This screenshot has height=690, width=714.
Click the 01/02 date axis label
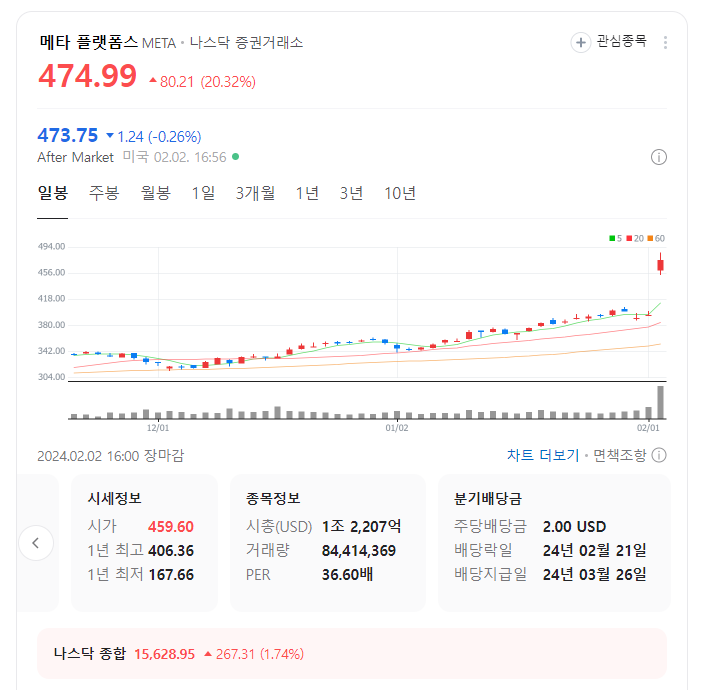pyautogui.click(x=397, y=428)
